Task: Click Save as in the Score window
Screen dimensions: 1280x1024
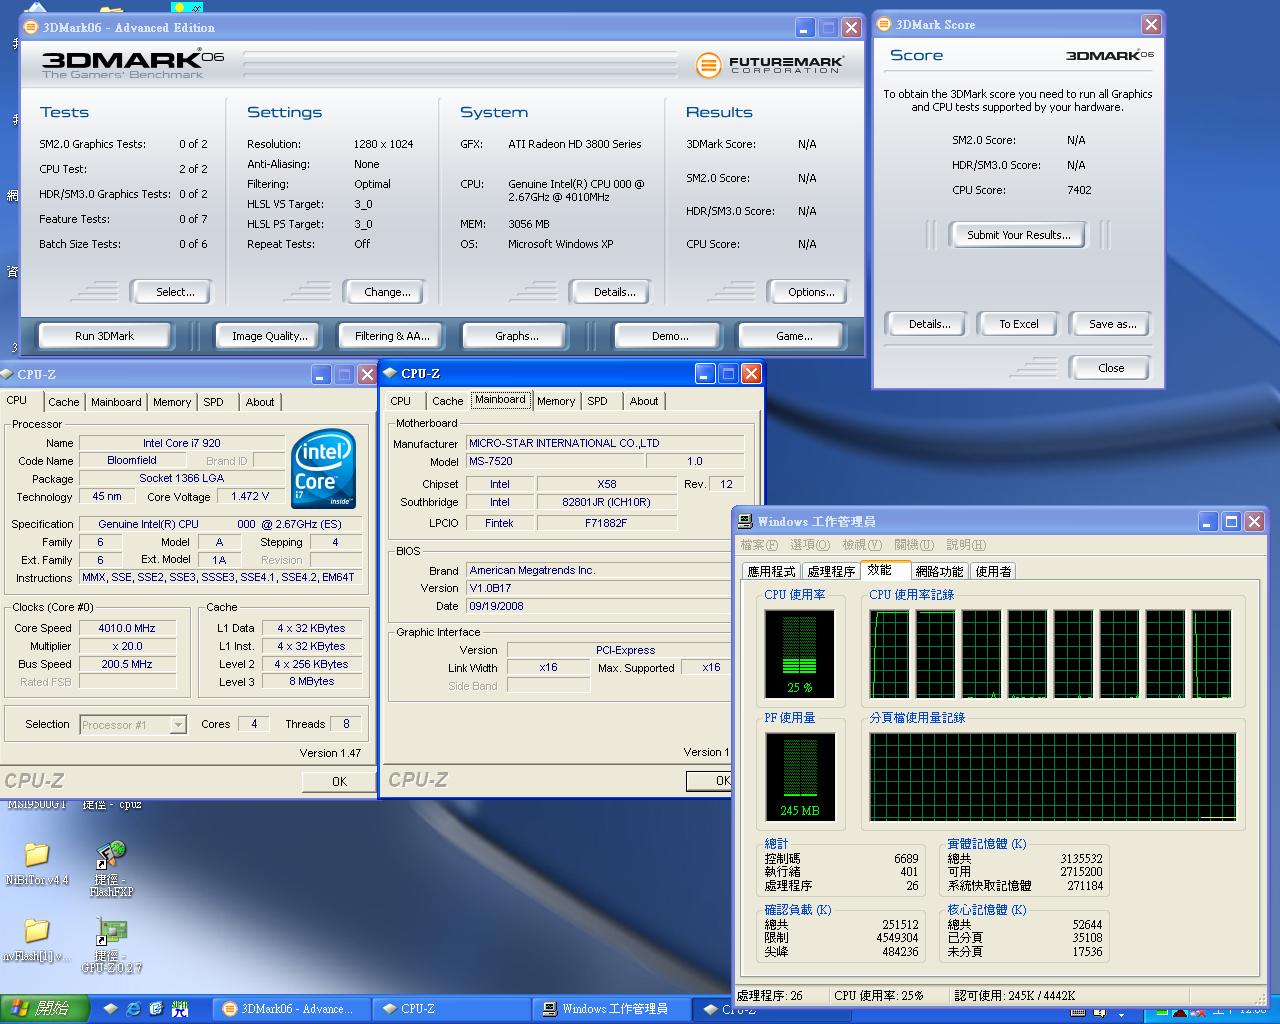Action: tap(1112, 324)
